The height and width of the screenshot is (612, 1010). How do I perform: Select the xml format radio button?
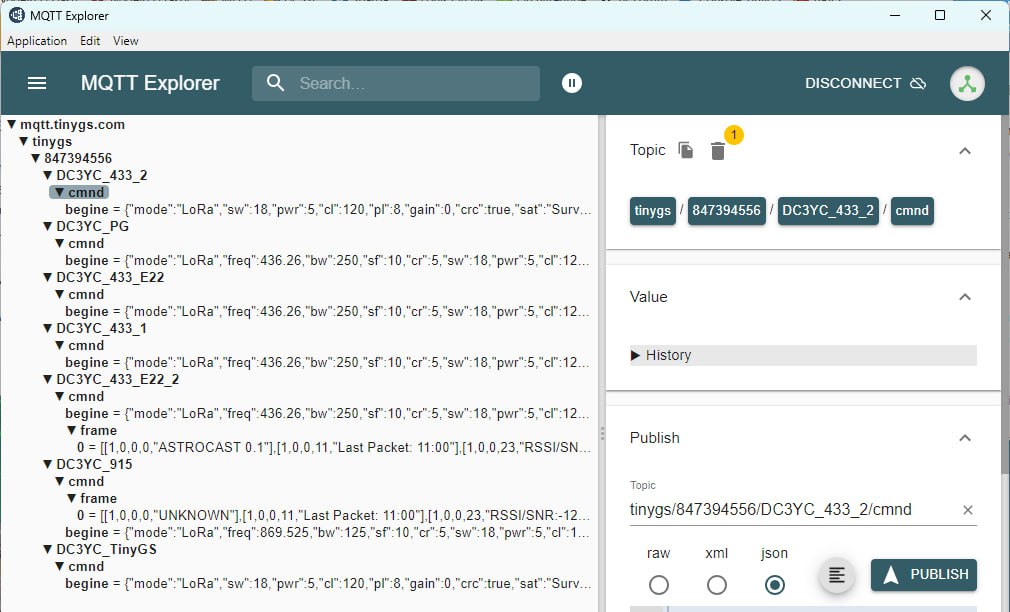(716, 585)
